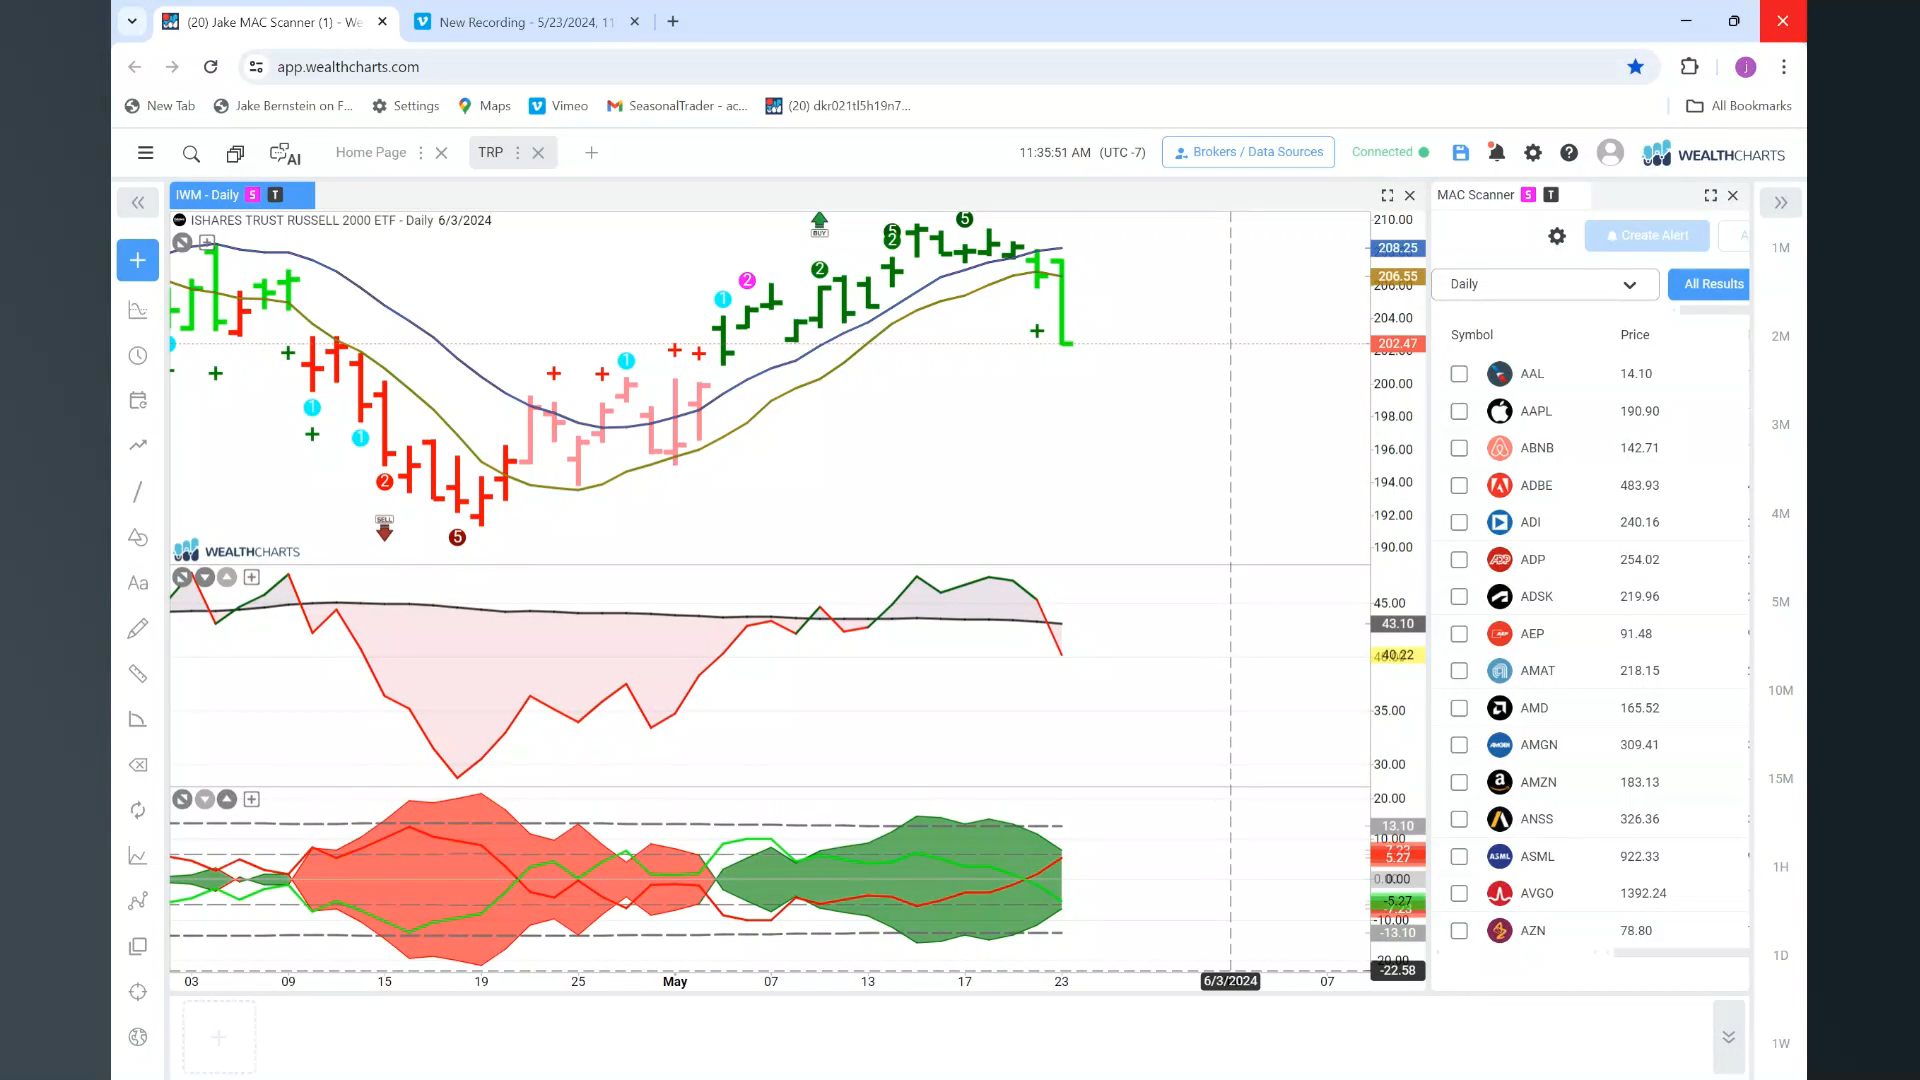Open the alerts bell icon
This screenshot has height=1080, width=1920.
click(x=1497, y=153)
